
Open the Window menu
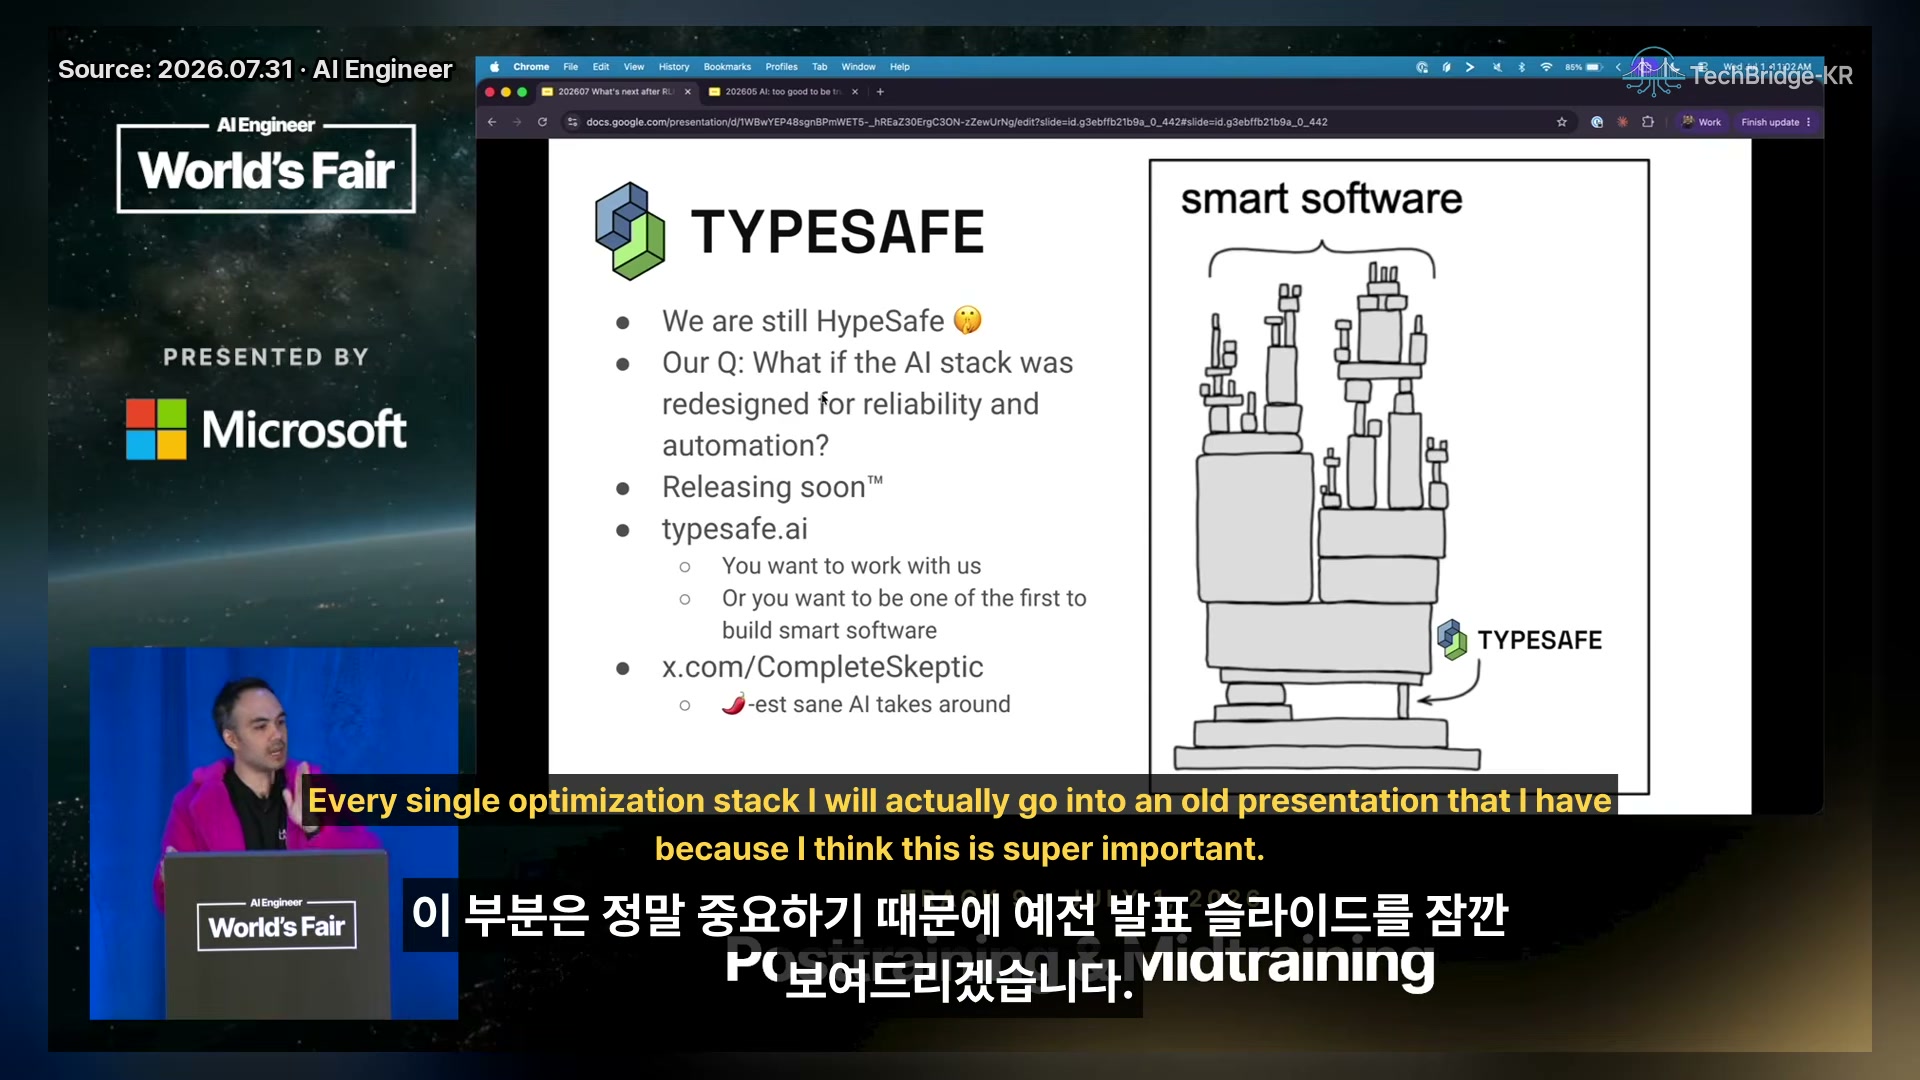tap(858, 67)
